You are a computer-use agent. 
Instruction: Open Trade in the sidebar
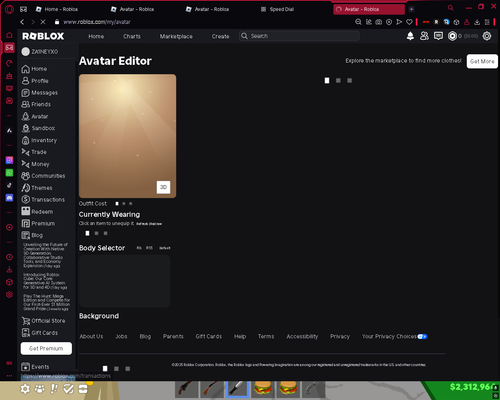pyautogui.click(x=34, y=152)
